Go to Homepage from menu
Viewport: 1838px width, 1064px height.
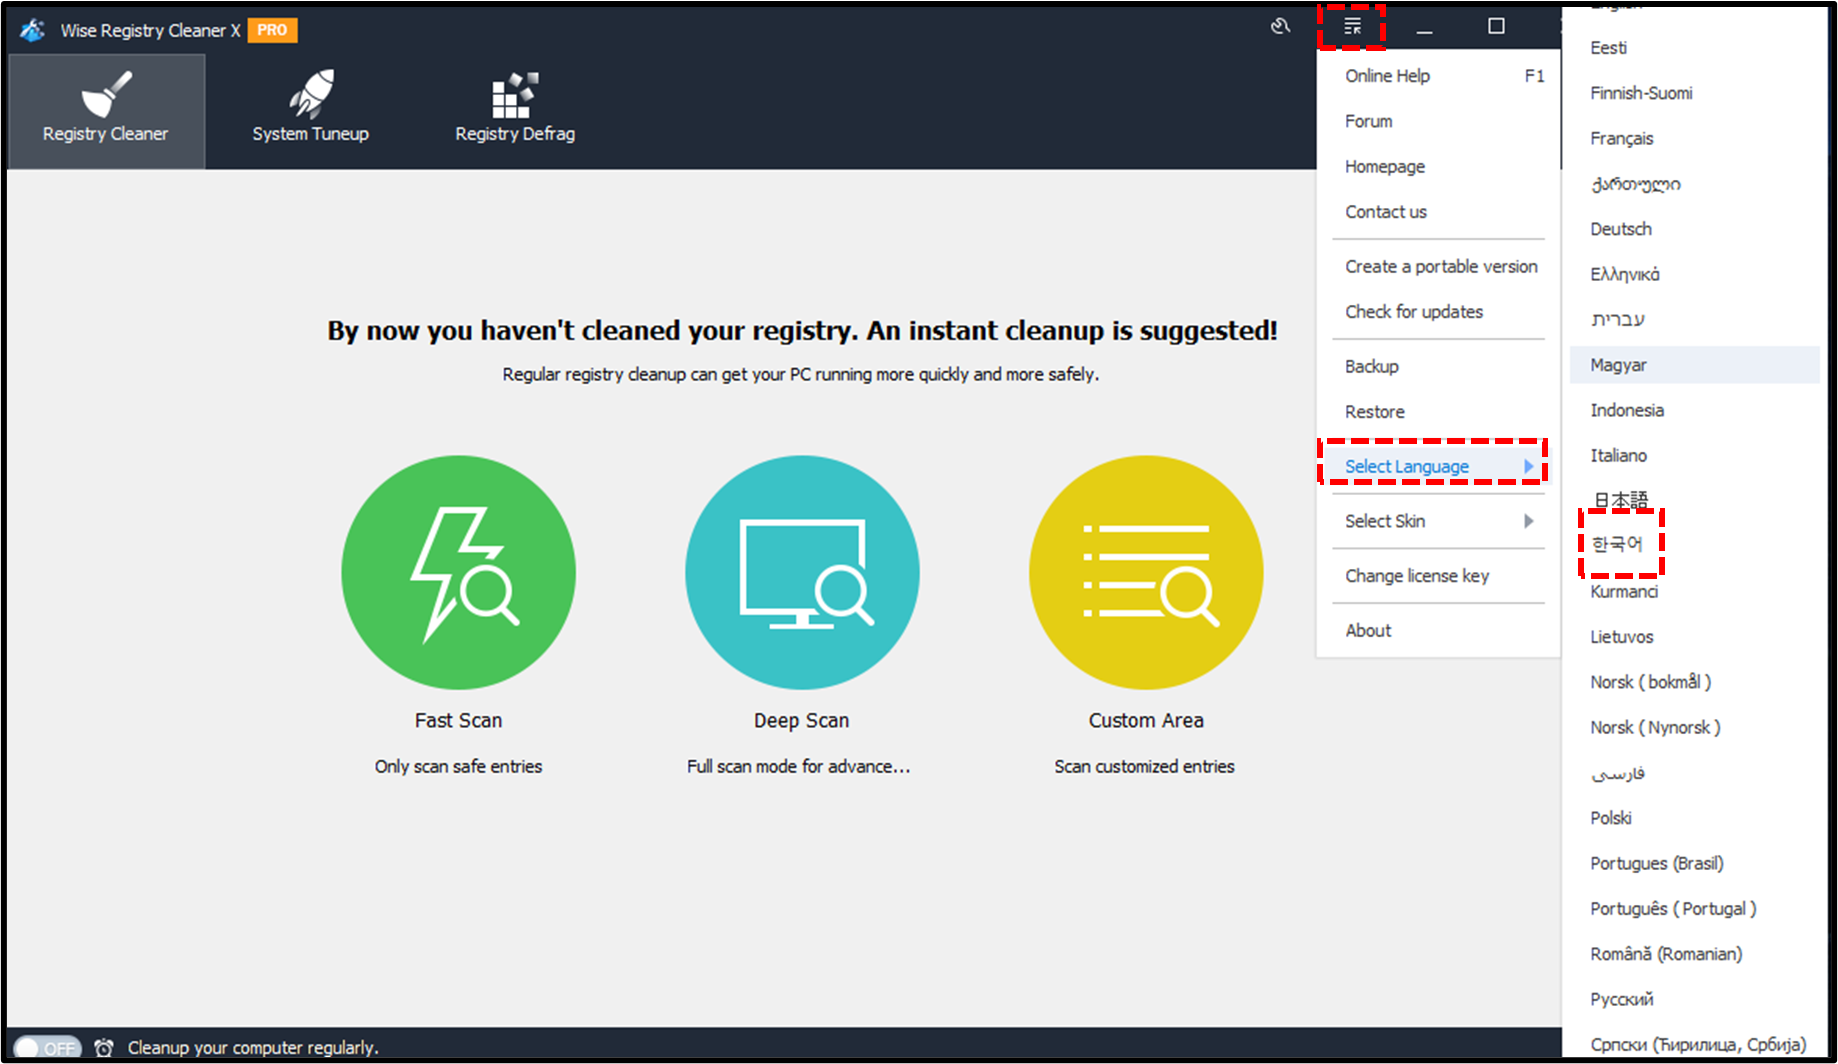click(x=1438, y=166)
